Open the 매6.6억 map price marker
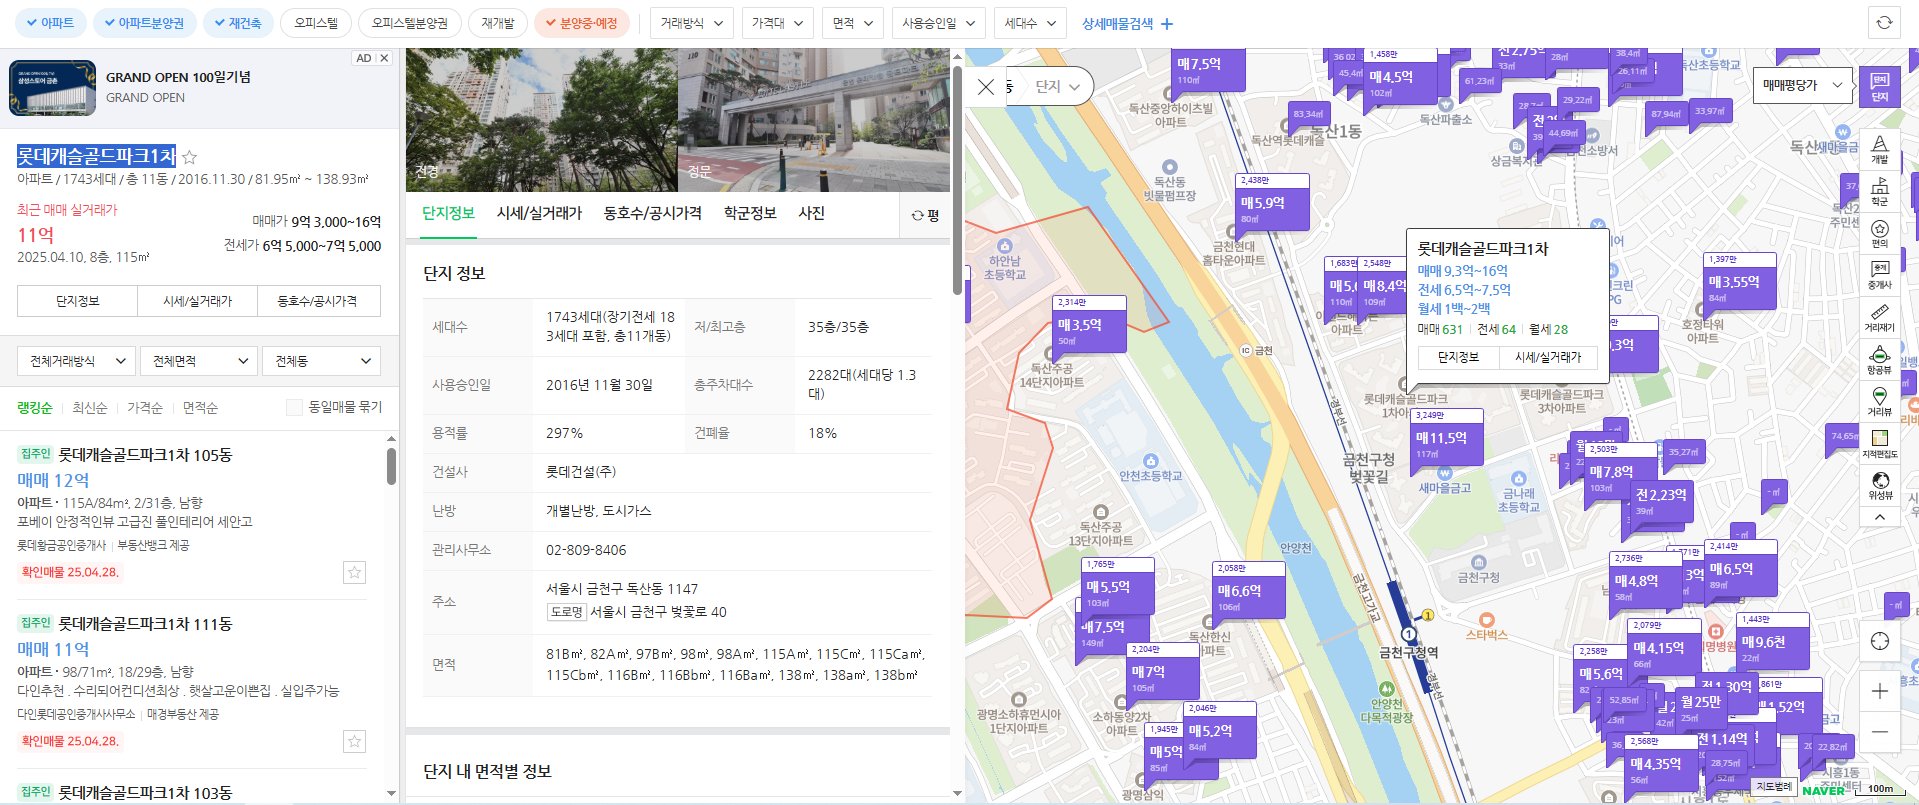The height and width of the screenshot is (805, 1919). (x=1249, y=590)
